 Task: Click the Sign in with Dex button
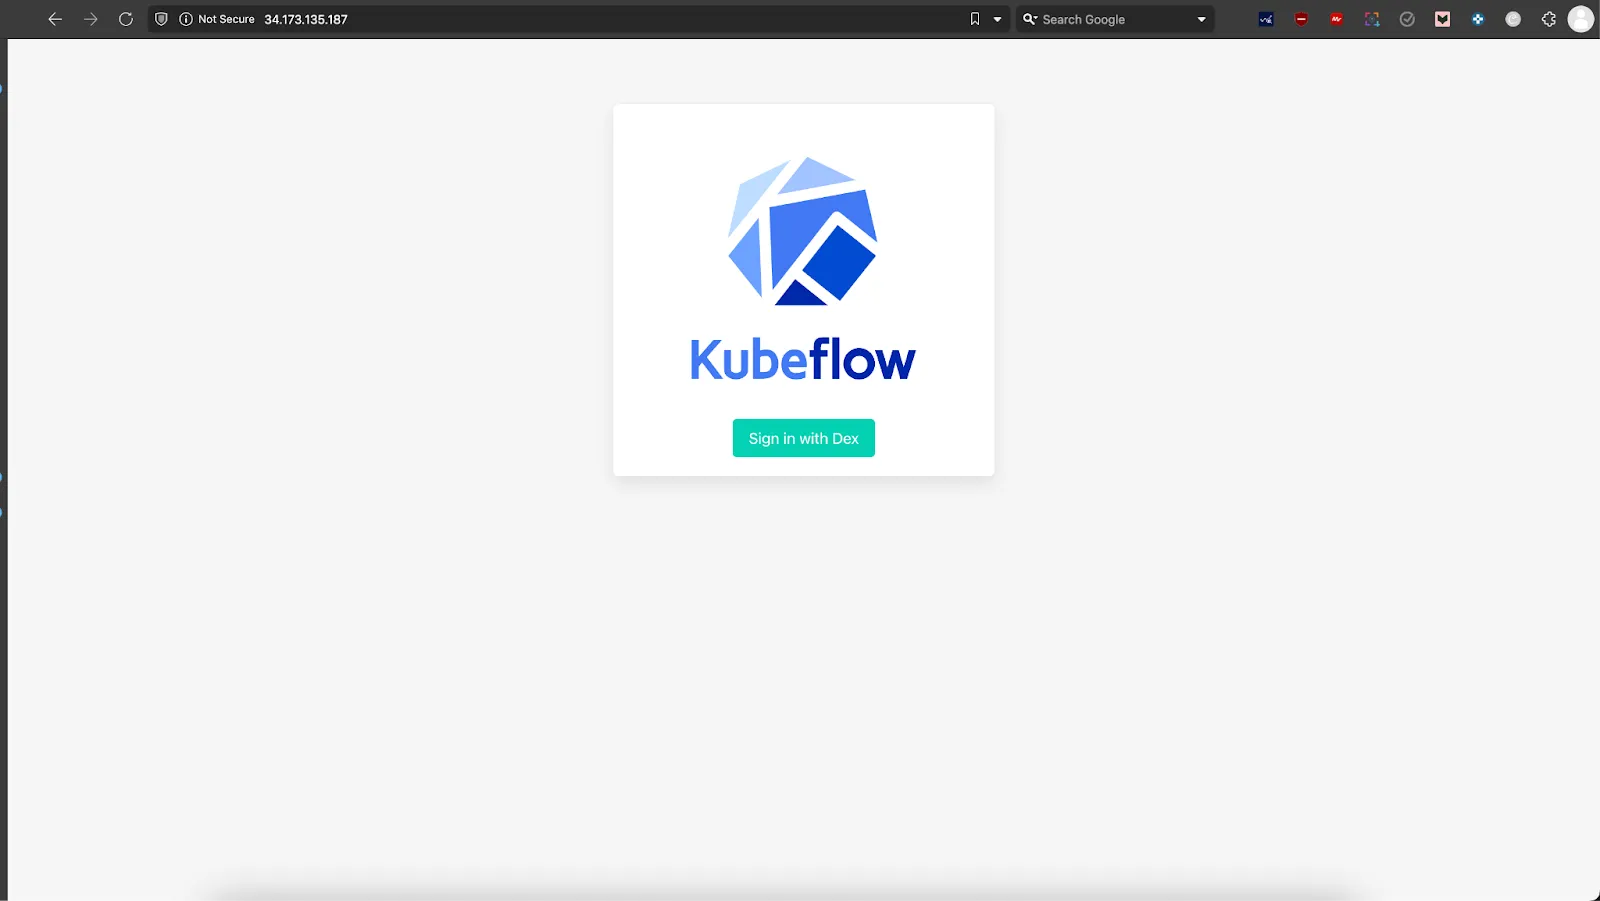coord(803,438)
